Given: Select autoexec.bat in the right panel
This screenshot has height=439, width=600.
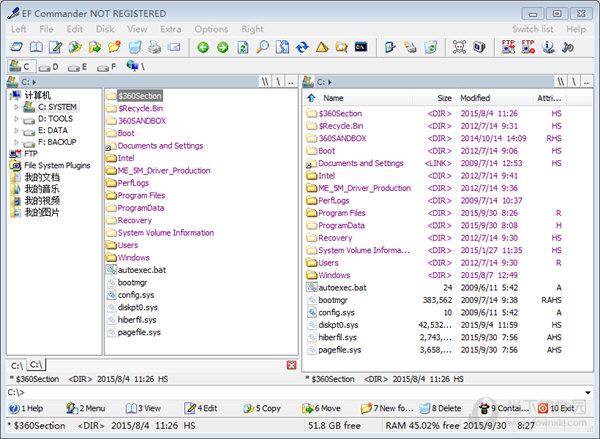Looking at the screenshot, I should pyautogui.click(x=337, y=287).
